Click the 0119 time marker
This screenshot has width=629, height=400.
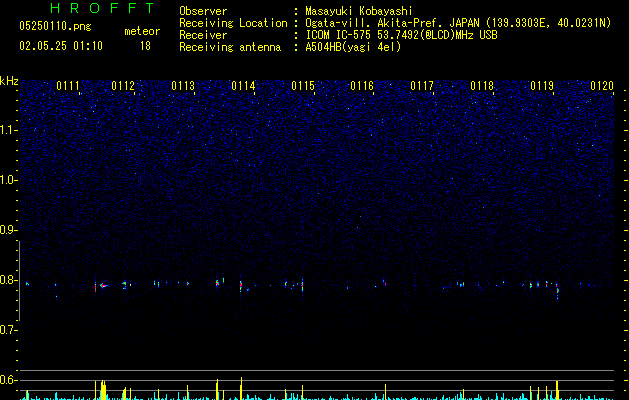tap(542, 86)
